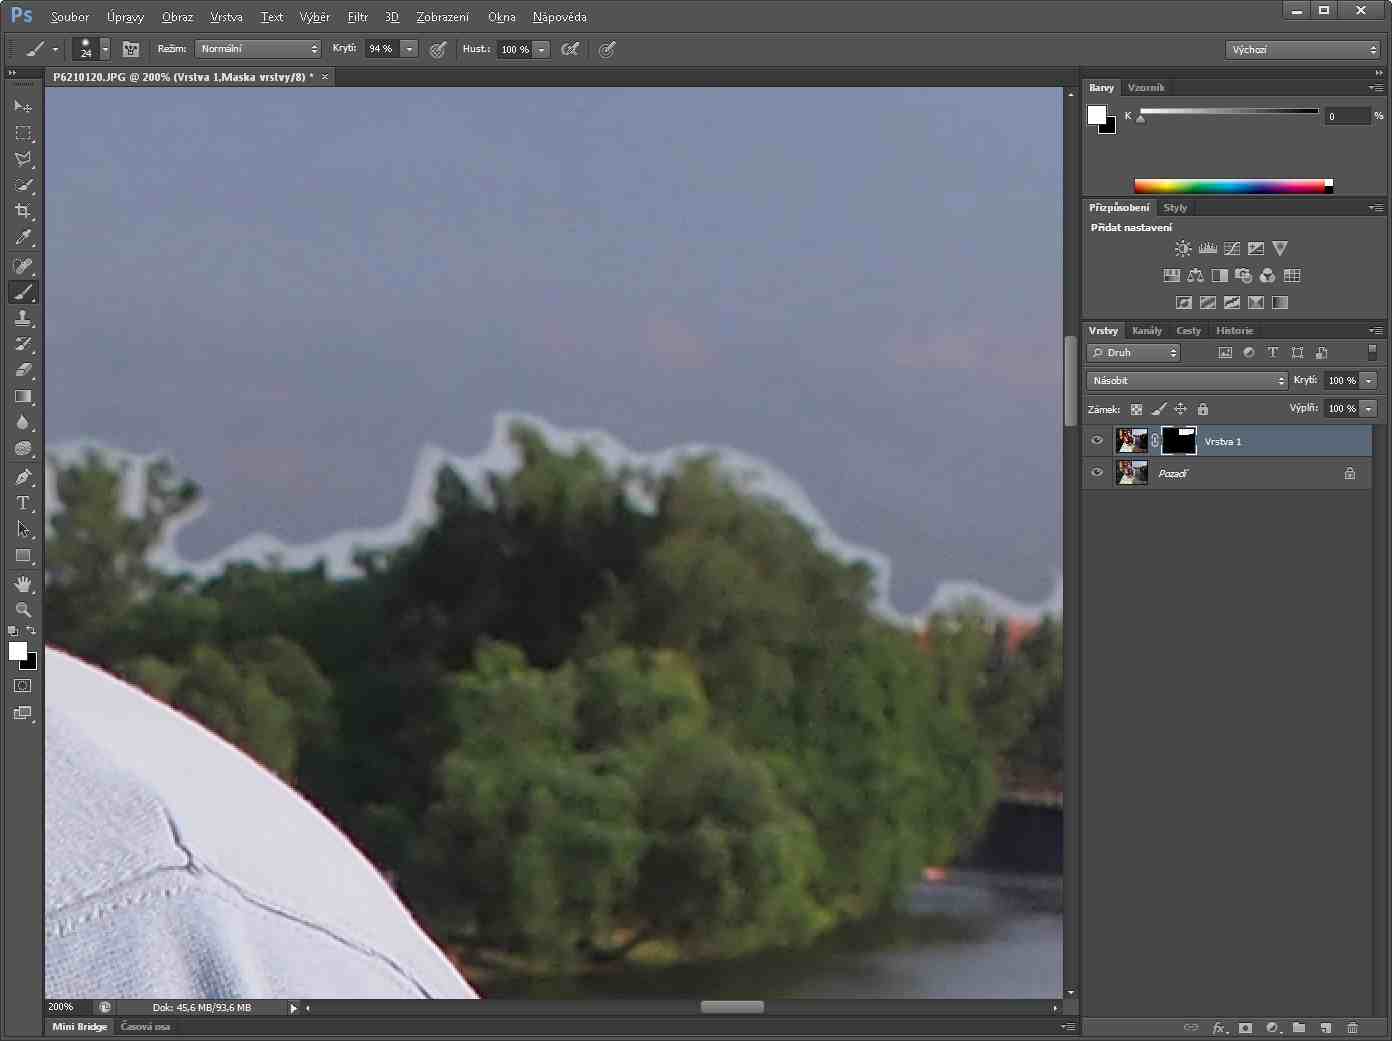Select the Crop tool
This screenshot has width=1392, height=1041.
[23, 211]
